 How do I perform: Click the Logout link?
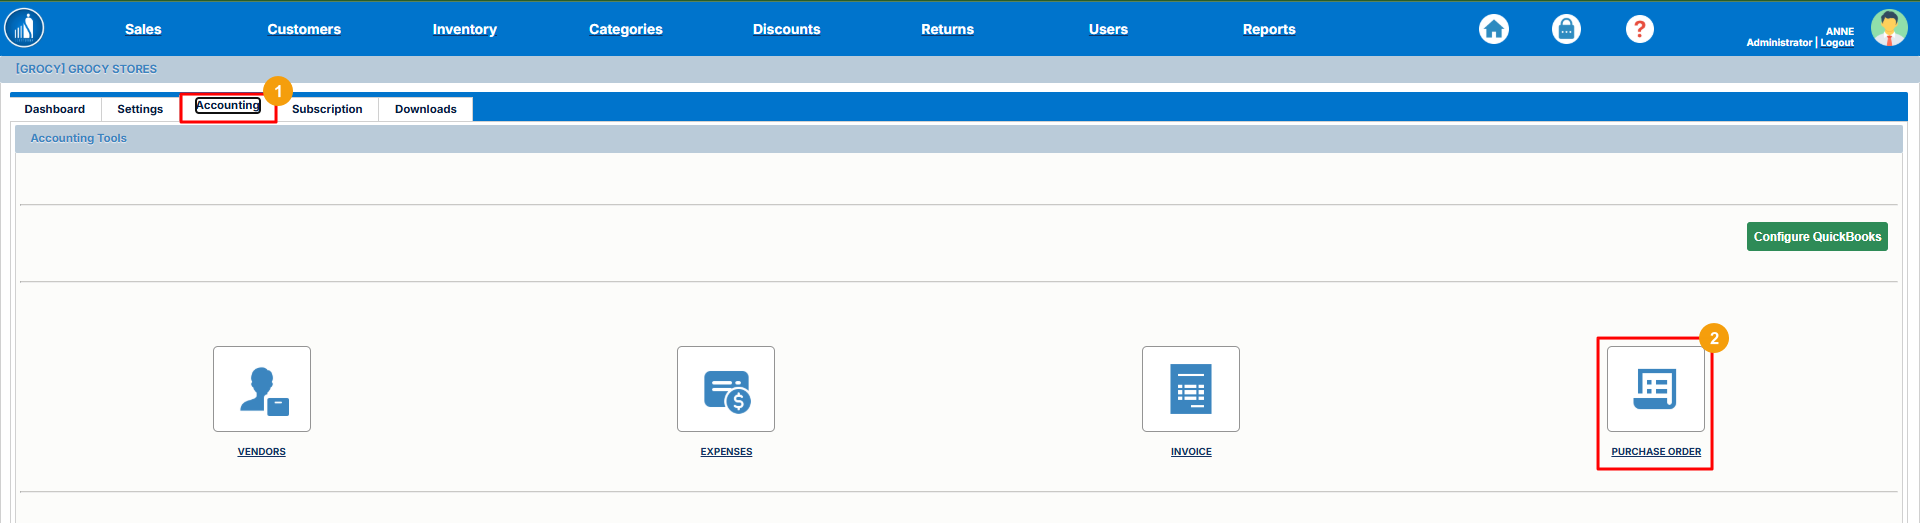tap(1837, 43)
